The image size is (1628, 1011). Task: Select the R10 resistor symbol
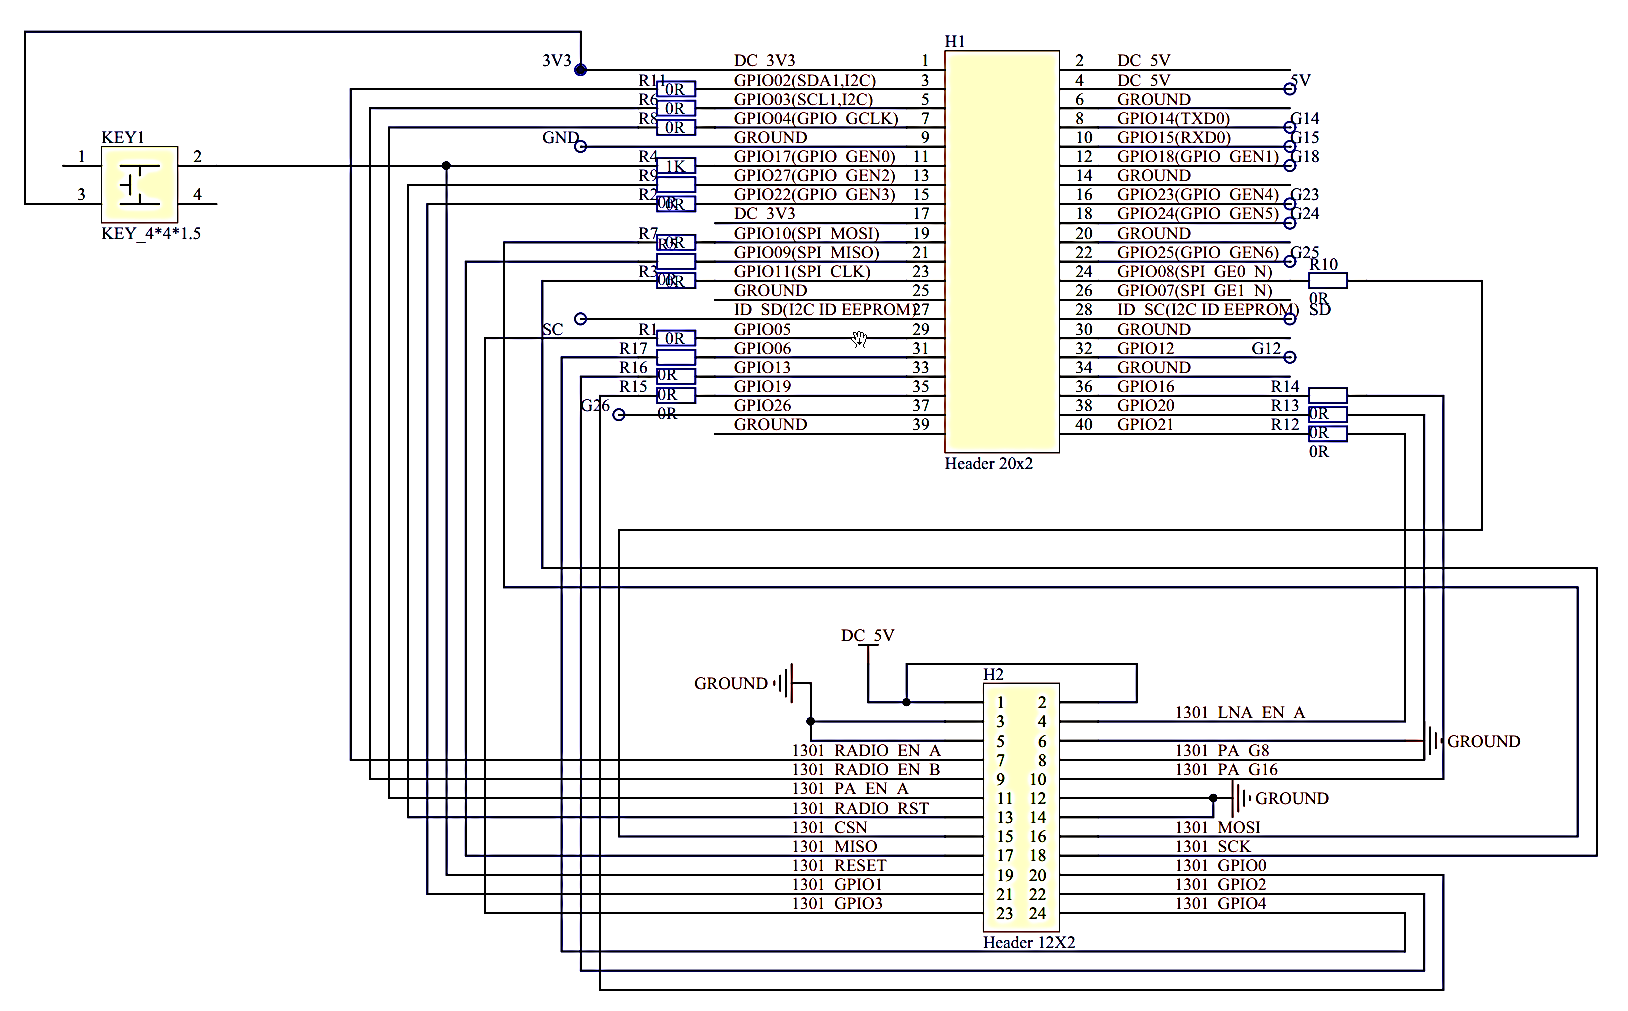pyautogui.click(x=1327, y=281)
